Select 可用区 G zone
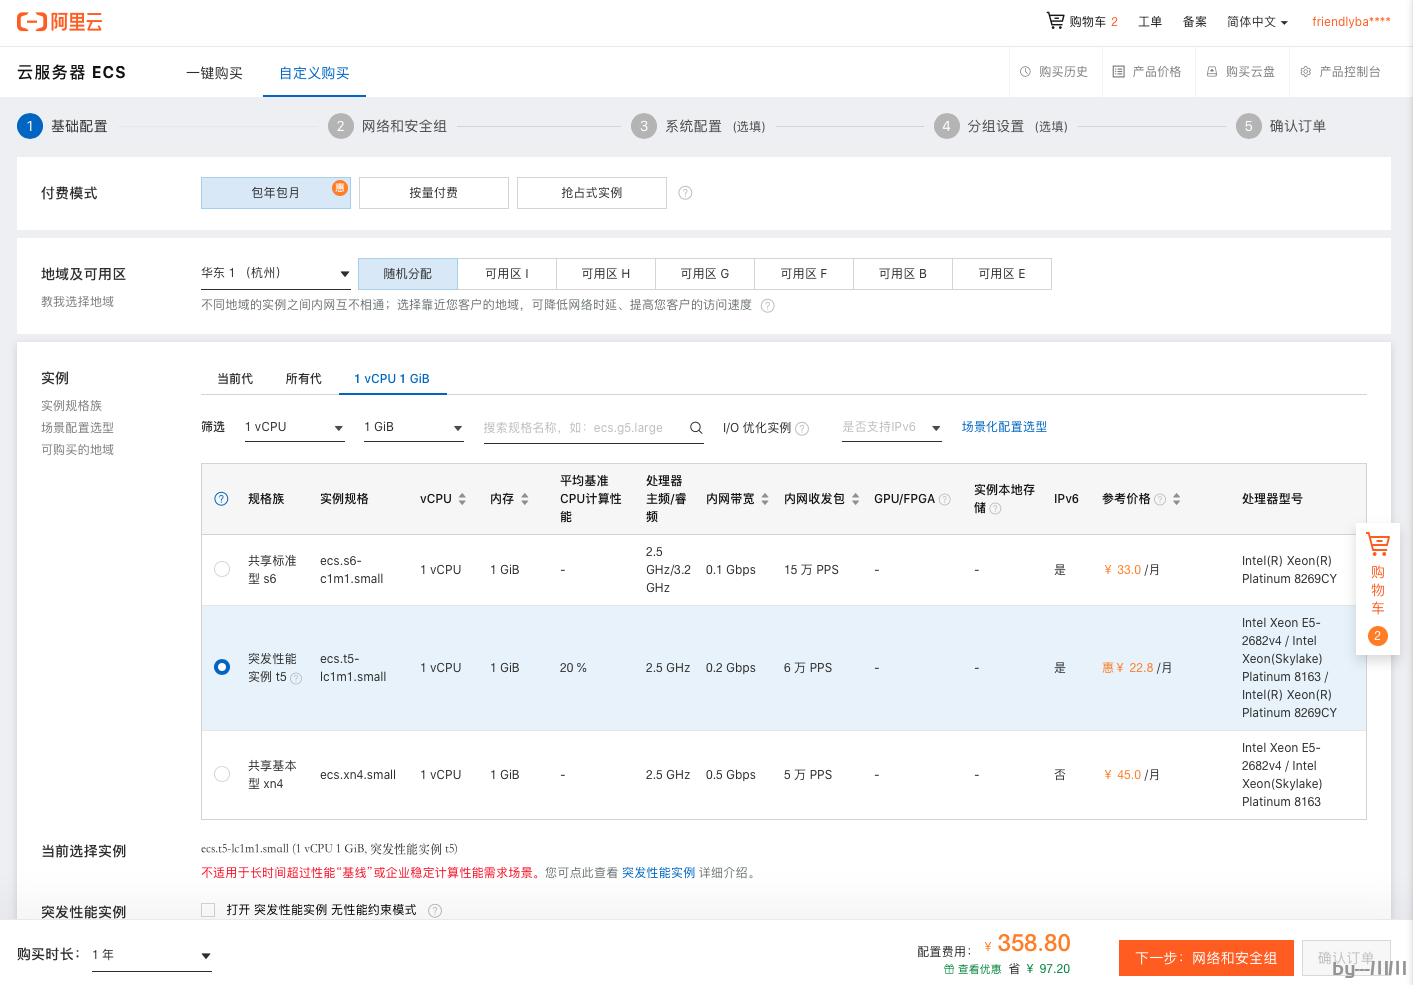This screenshot has height=985, width=1413. 705,274
